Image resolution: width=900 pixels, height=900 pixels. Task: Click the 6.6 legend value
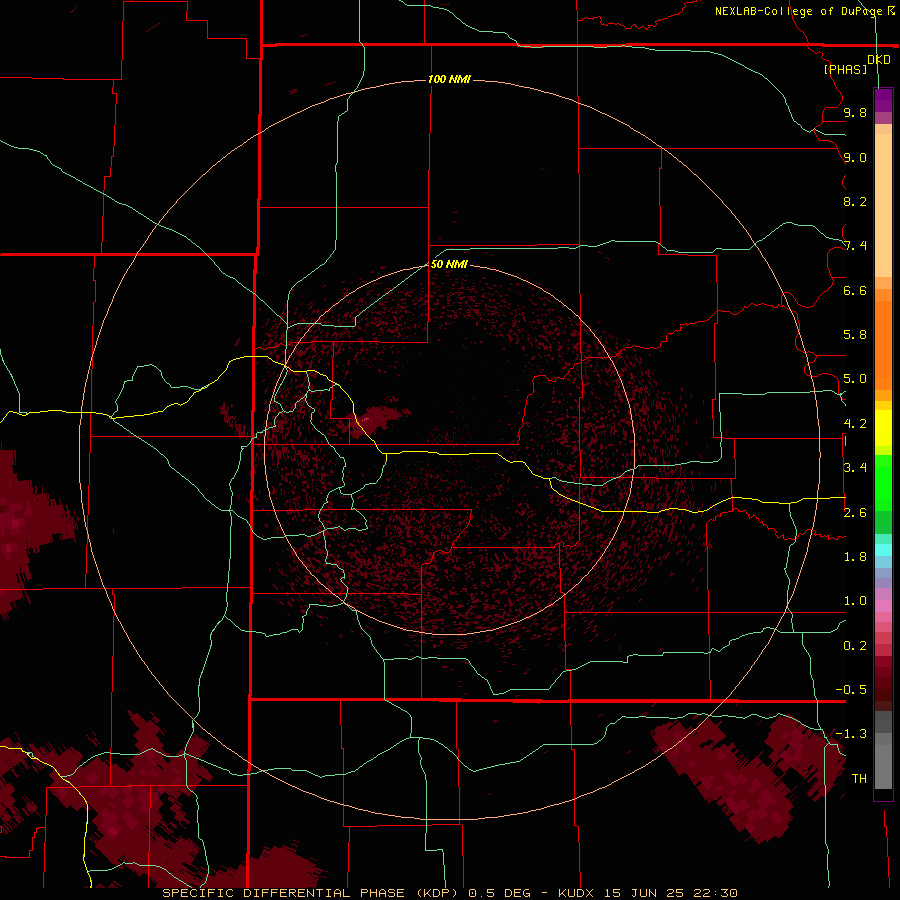coord(855,290)
